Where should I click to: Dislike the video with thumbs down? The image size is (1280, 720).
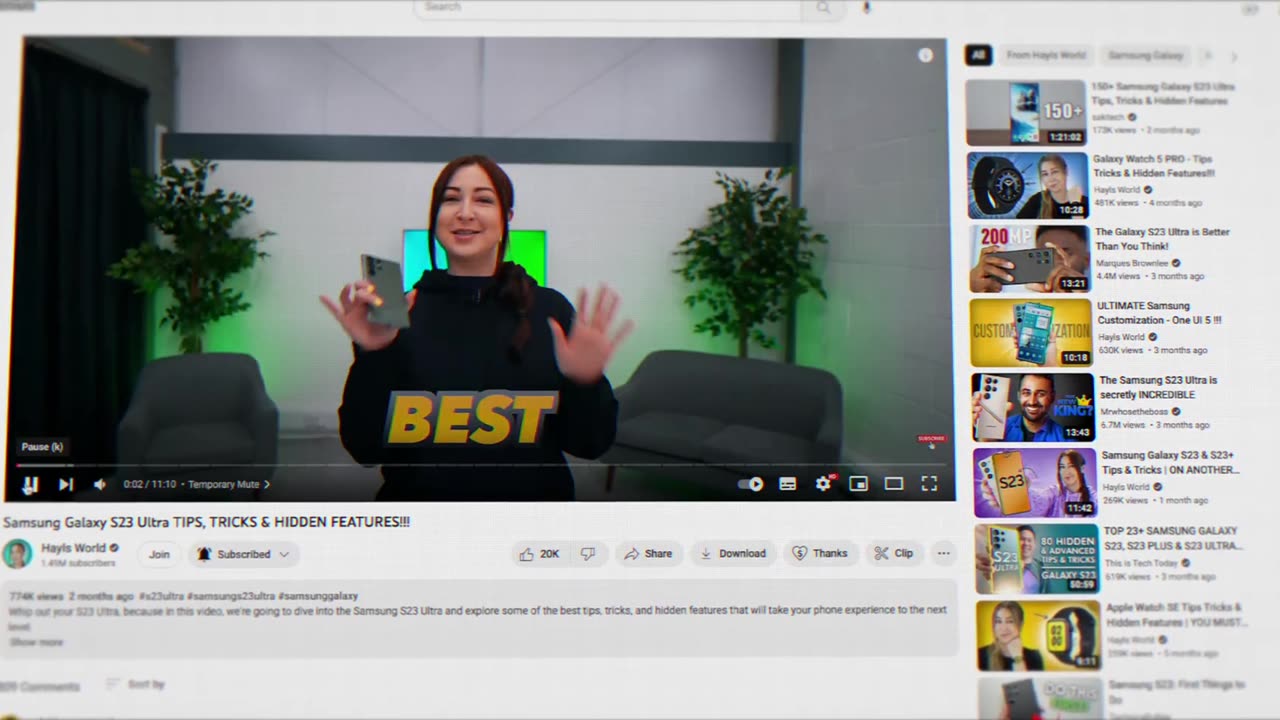(588, 554)
